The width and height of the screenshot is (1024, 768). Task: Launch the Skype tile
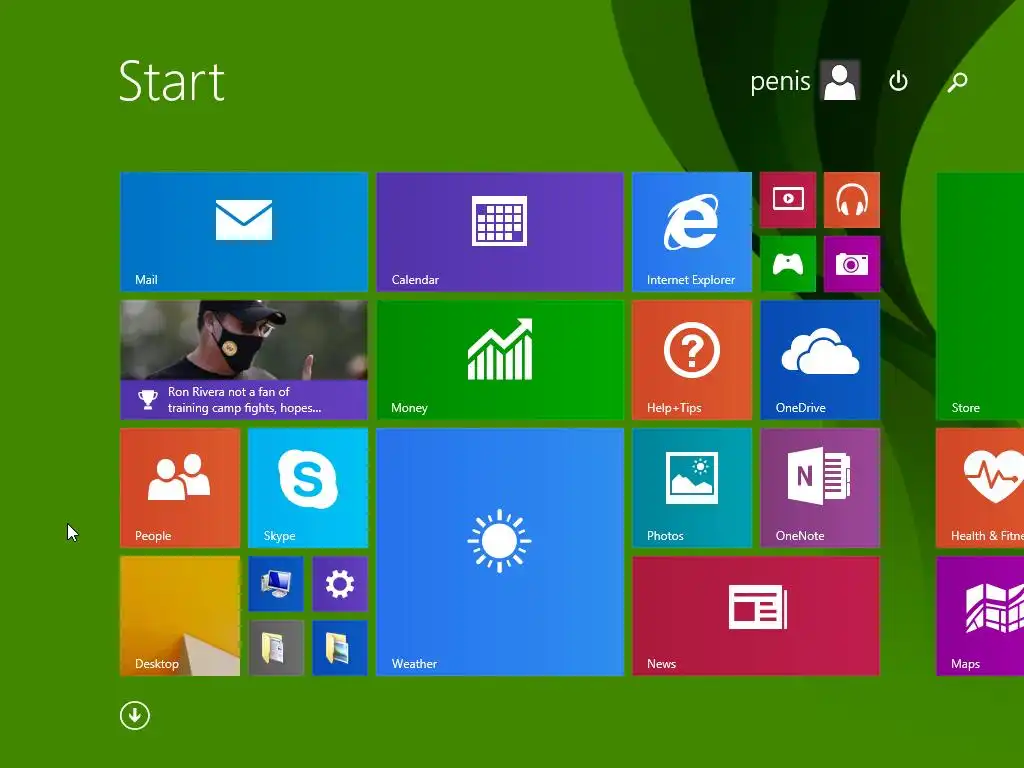(308, 488)
